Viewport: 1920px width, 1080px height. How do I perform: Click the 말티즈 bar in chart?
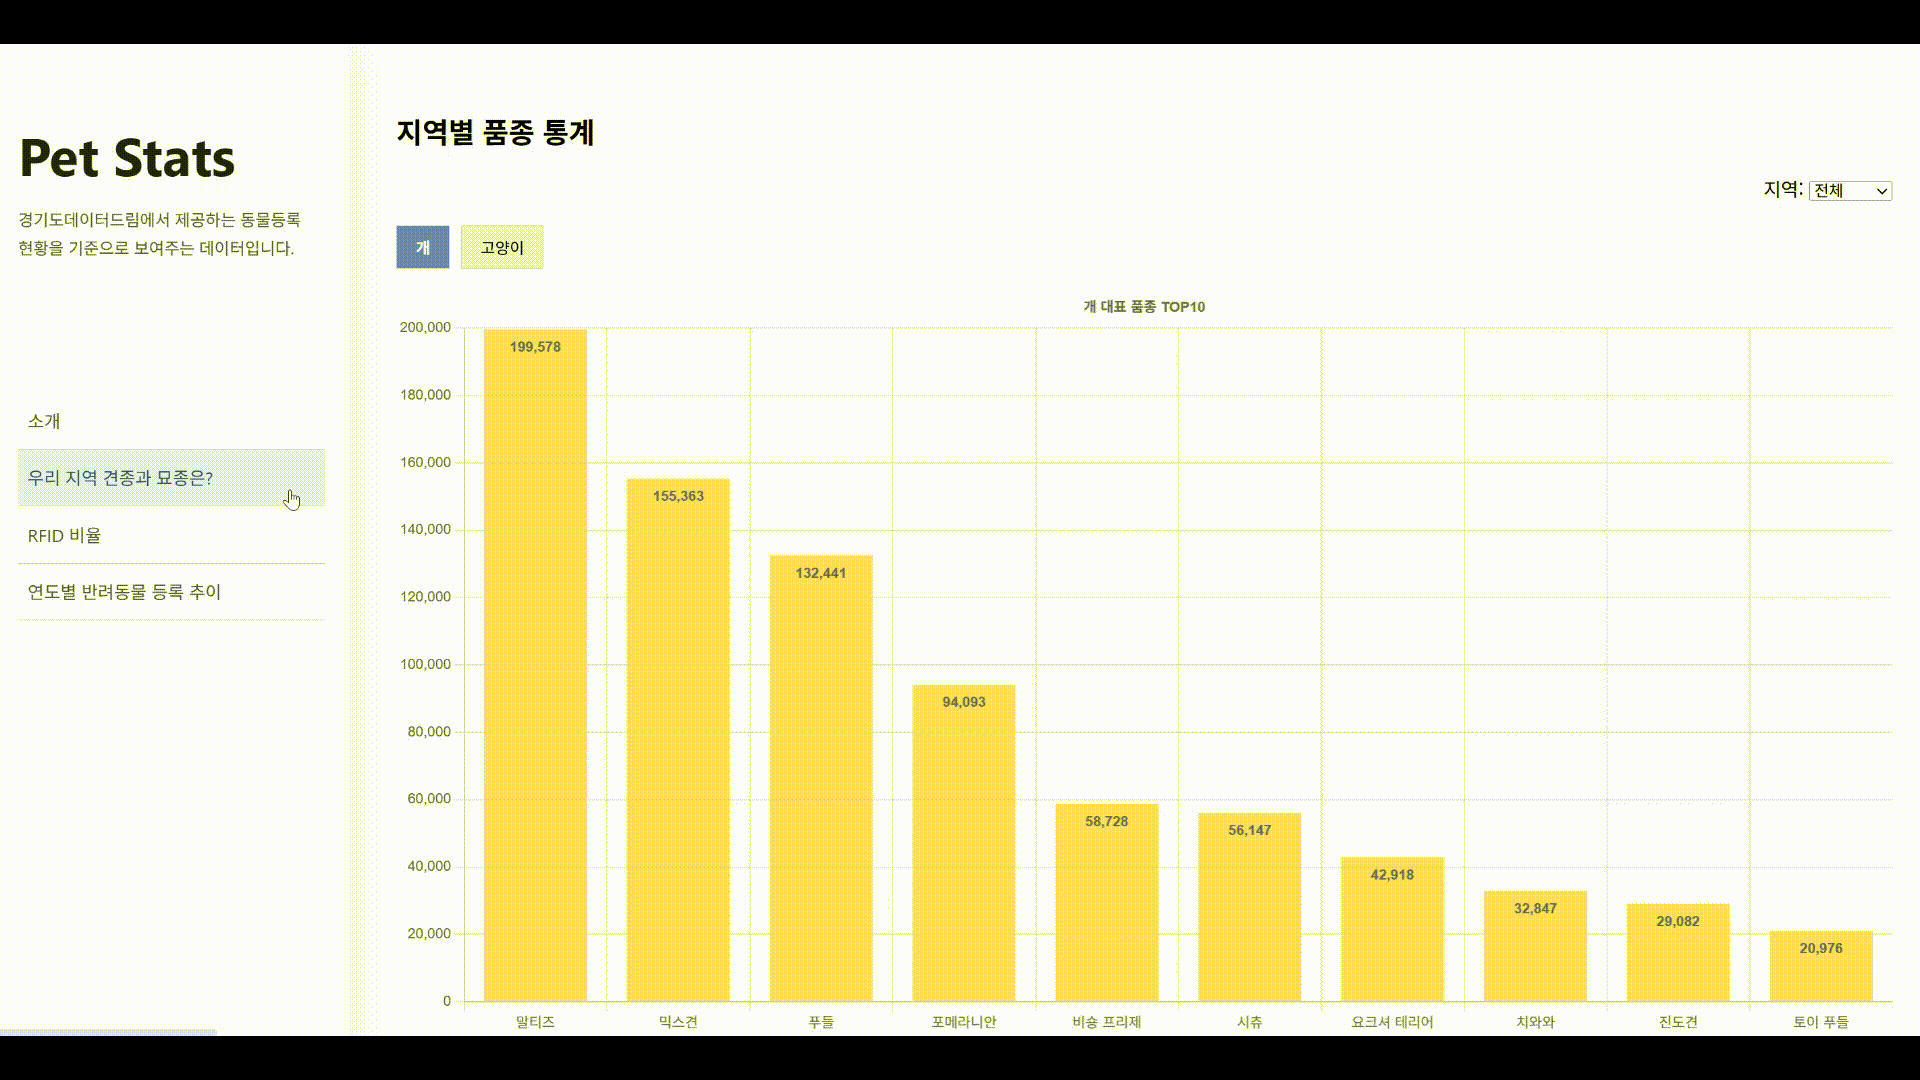tap(535, 665)
